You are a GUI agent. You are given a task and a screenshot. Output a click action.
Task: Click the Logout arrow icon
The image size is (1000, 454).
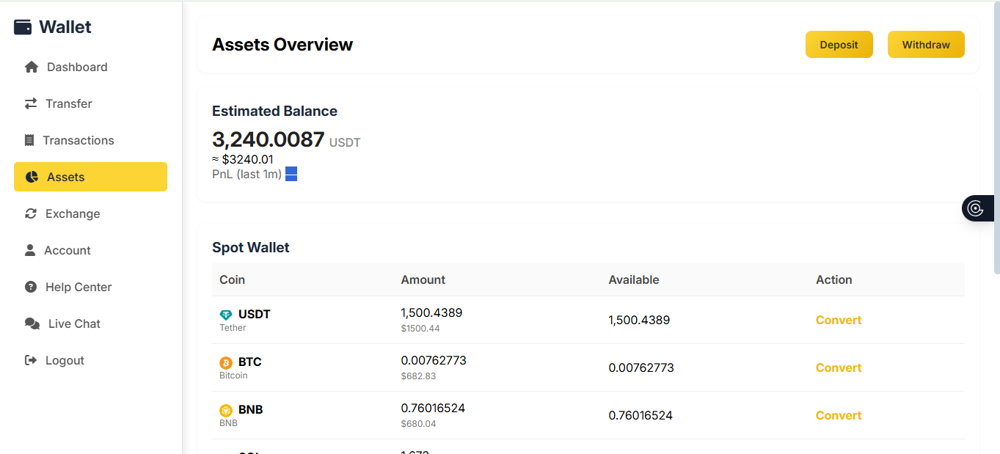click(31, 360)
